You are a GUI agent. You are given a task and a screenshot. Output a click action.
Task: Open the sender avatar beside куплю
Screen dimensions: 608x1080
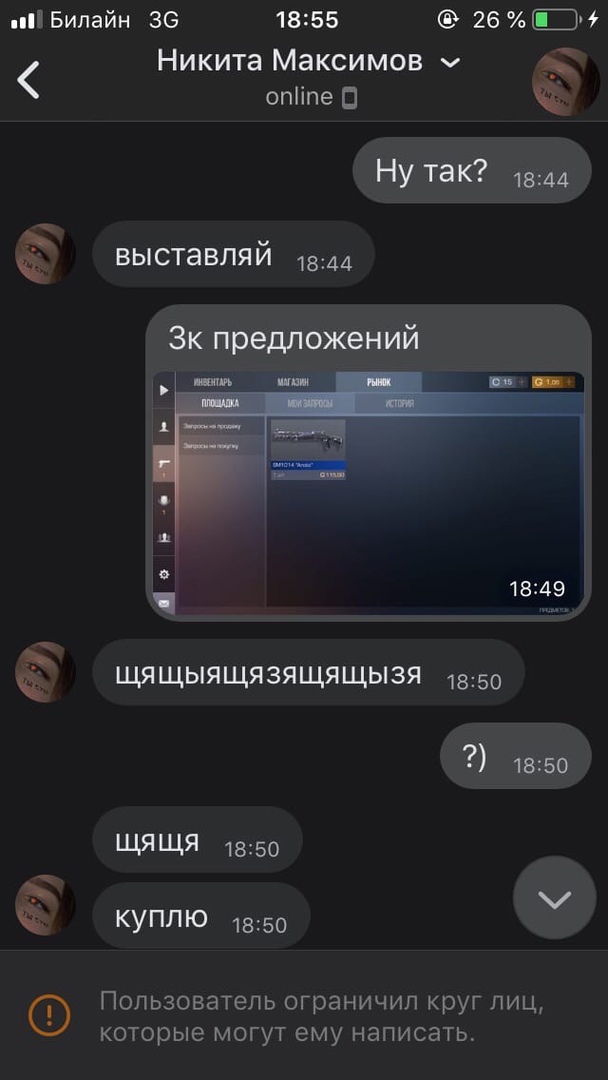[45, 904]
